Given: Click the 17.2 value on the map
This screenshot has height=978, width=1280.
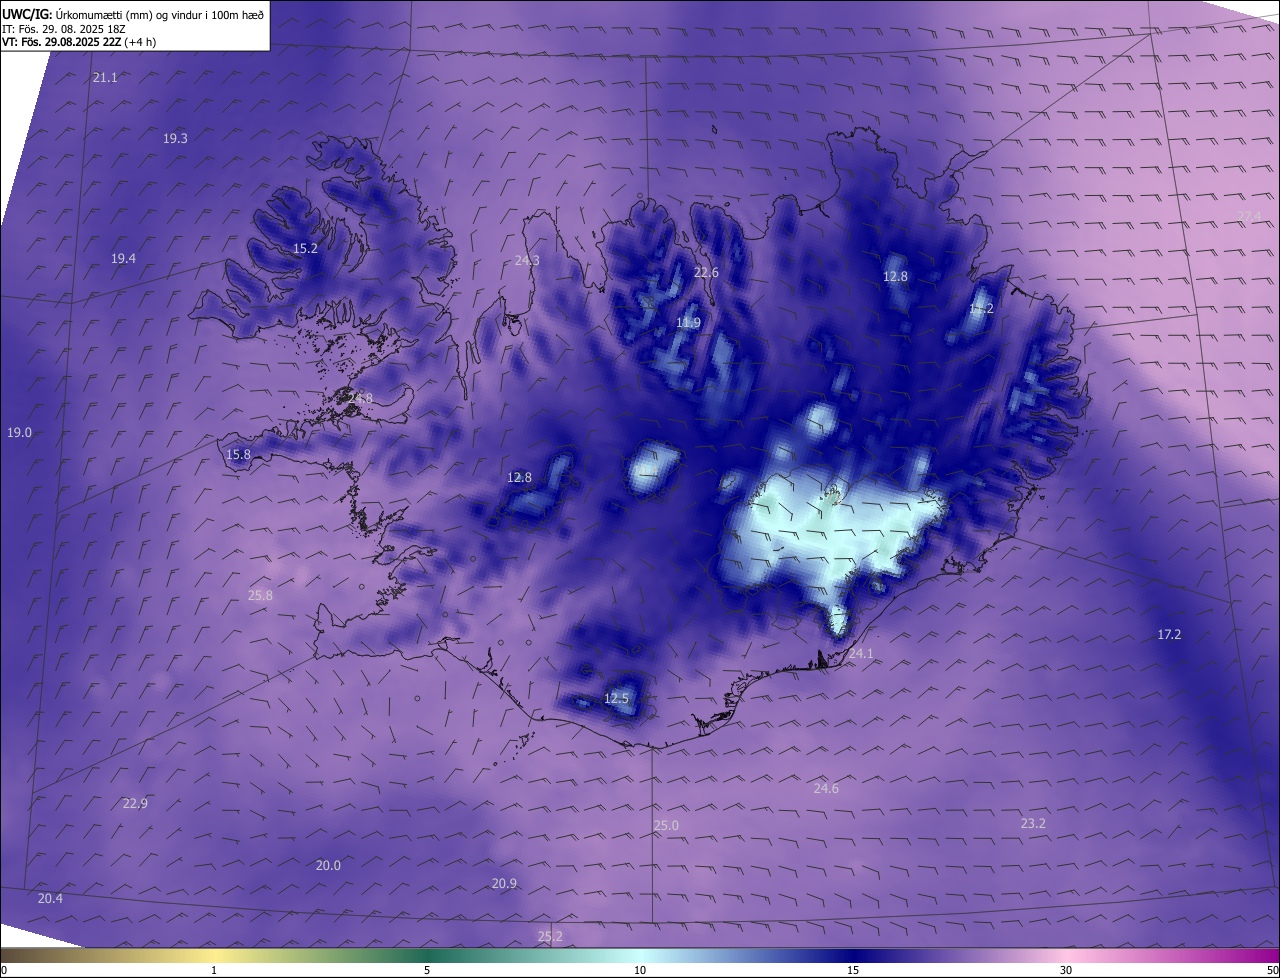Looking at the screenshot, I should [x=1169, y=635].
